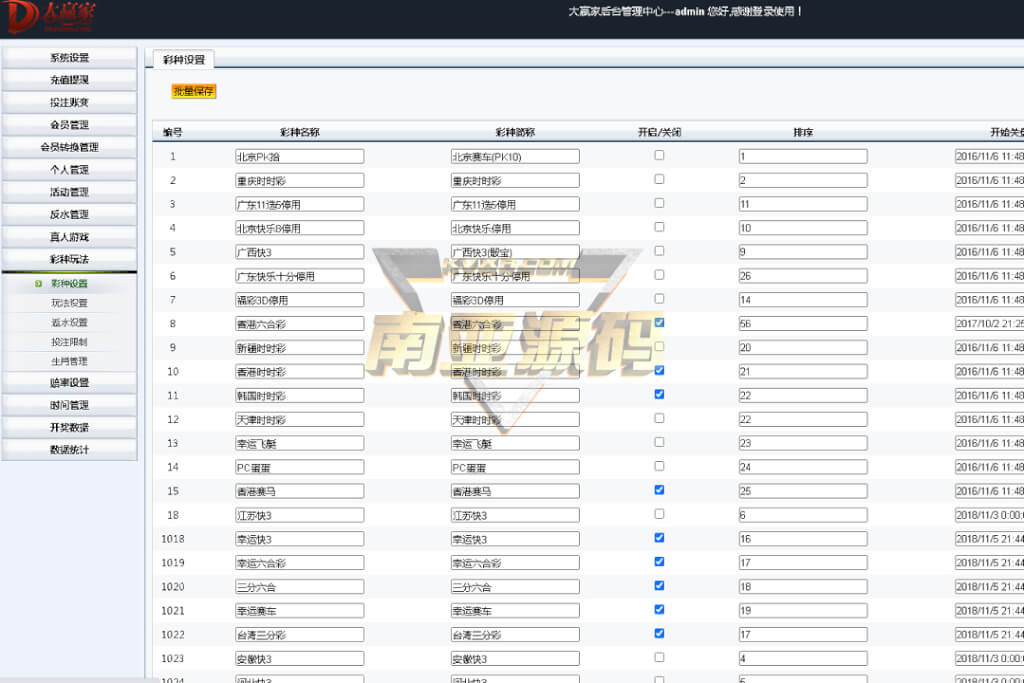This screenshot has height=683, width=1024.
Task: Click the 排序 column header
Action: point(803,133)
